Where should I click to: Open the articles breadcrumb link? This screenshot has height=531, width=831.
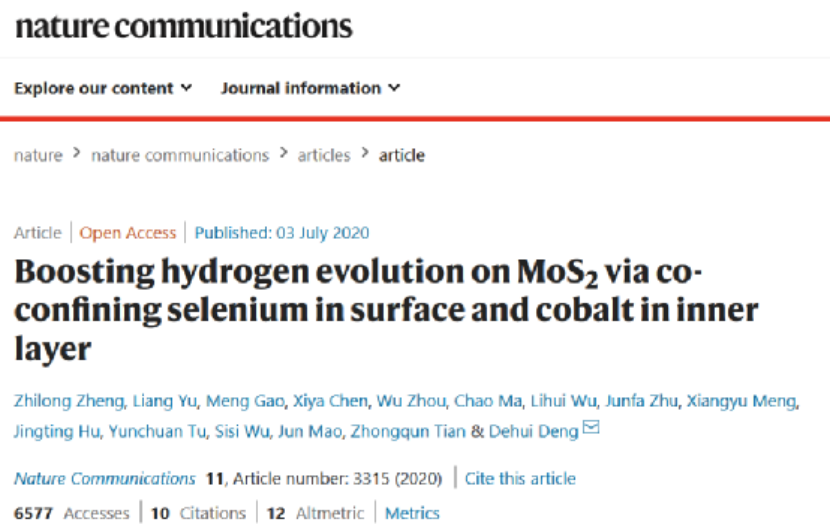(324, 155)
